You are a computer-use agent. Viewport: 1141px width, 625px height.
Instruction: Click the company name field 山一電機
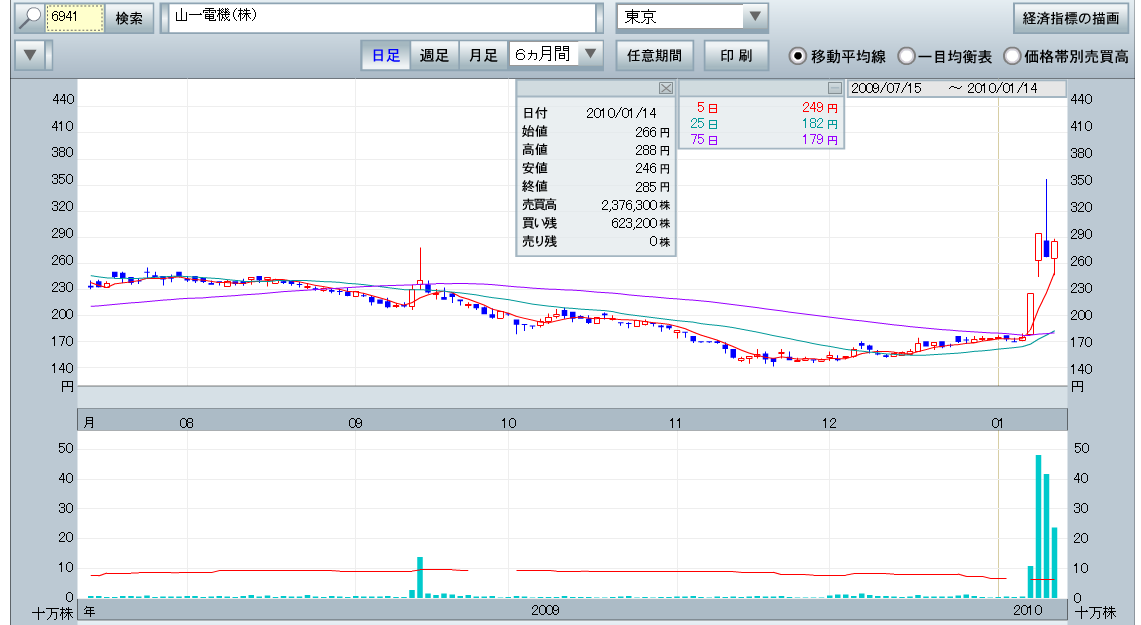pos(380,18)
